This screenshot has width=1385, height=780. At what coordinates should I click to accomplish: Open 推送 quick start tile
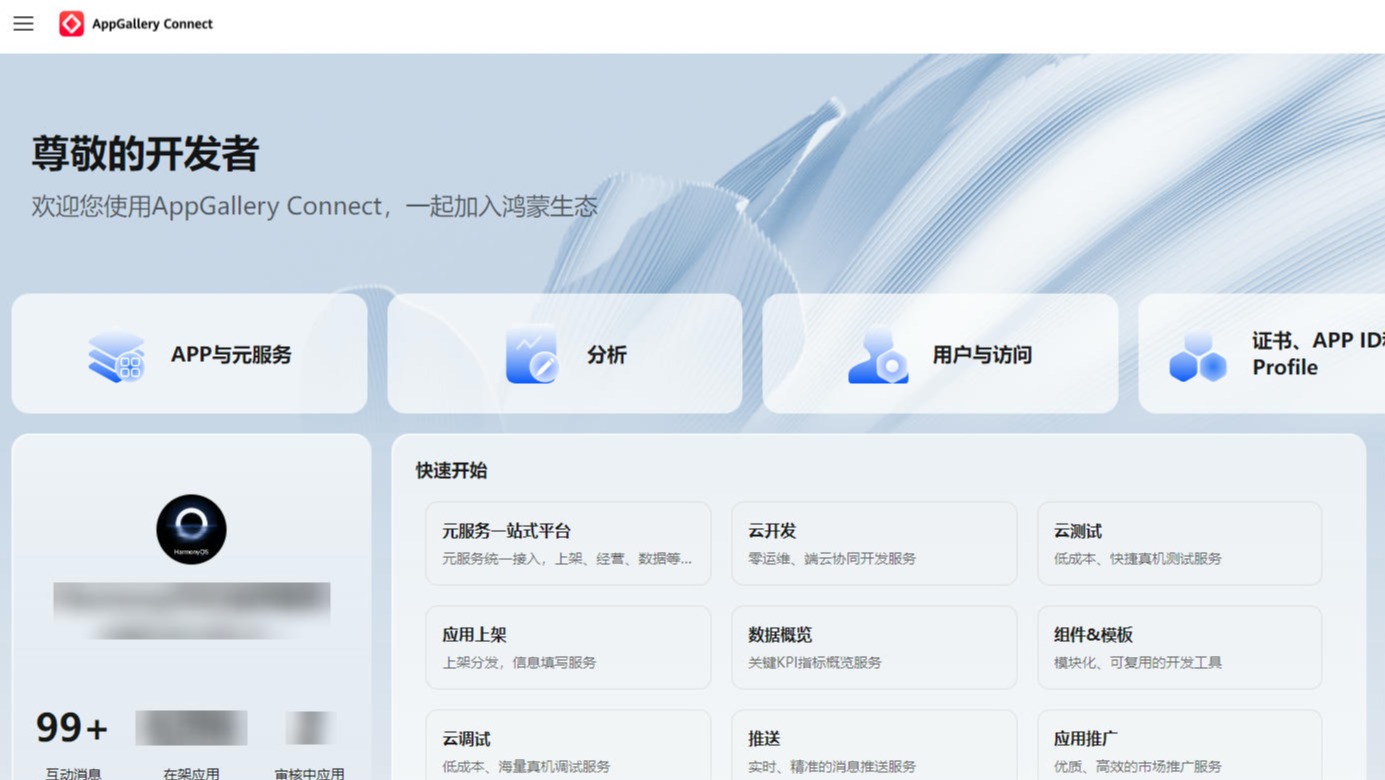point(874,745)
